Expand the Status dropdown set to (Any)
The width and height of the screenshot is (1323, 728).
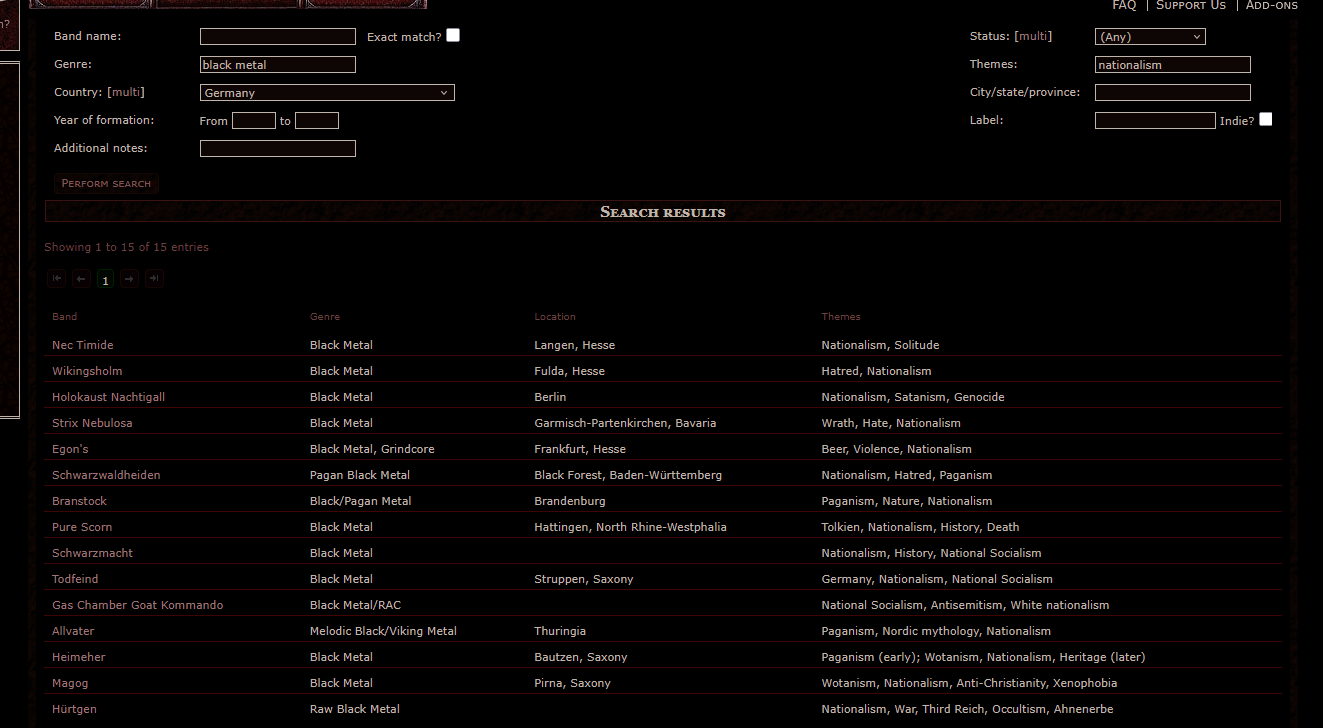(x=1150, y=37)
